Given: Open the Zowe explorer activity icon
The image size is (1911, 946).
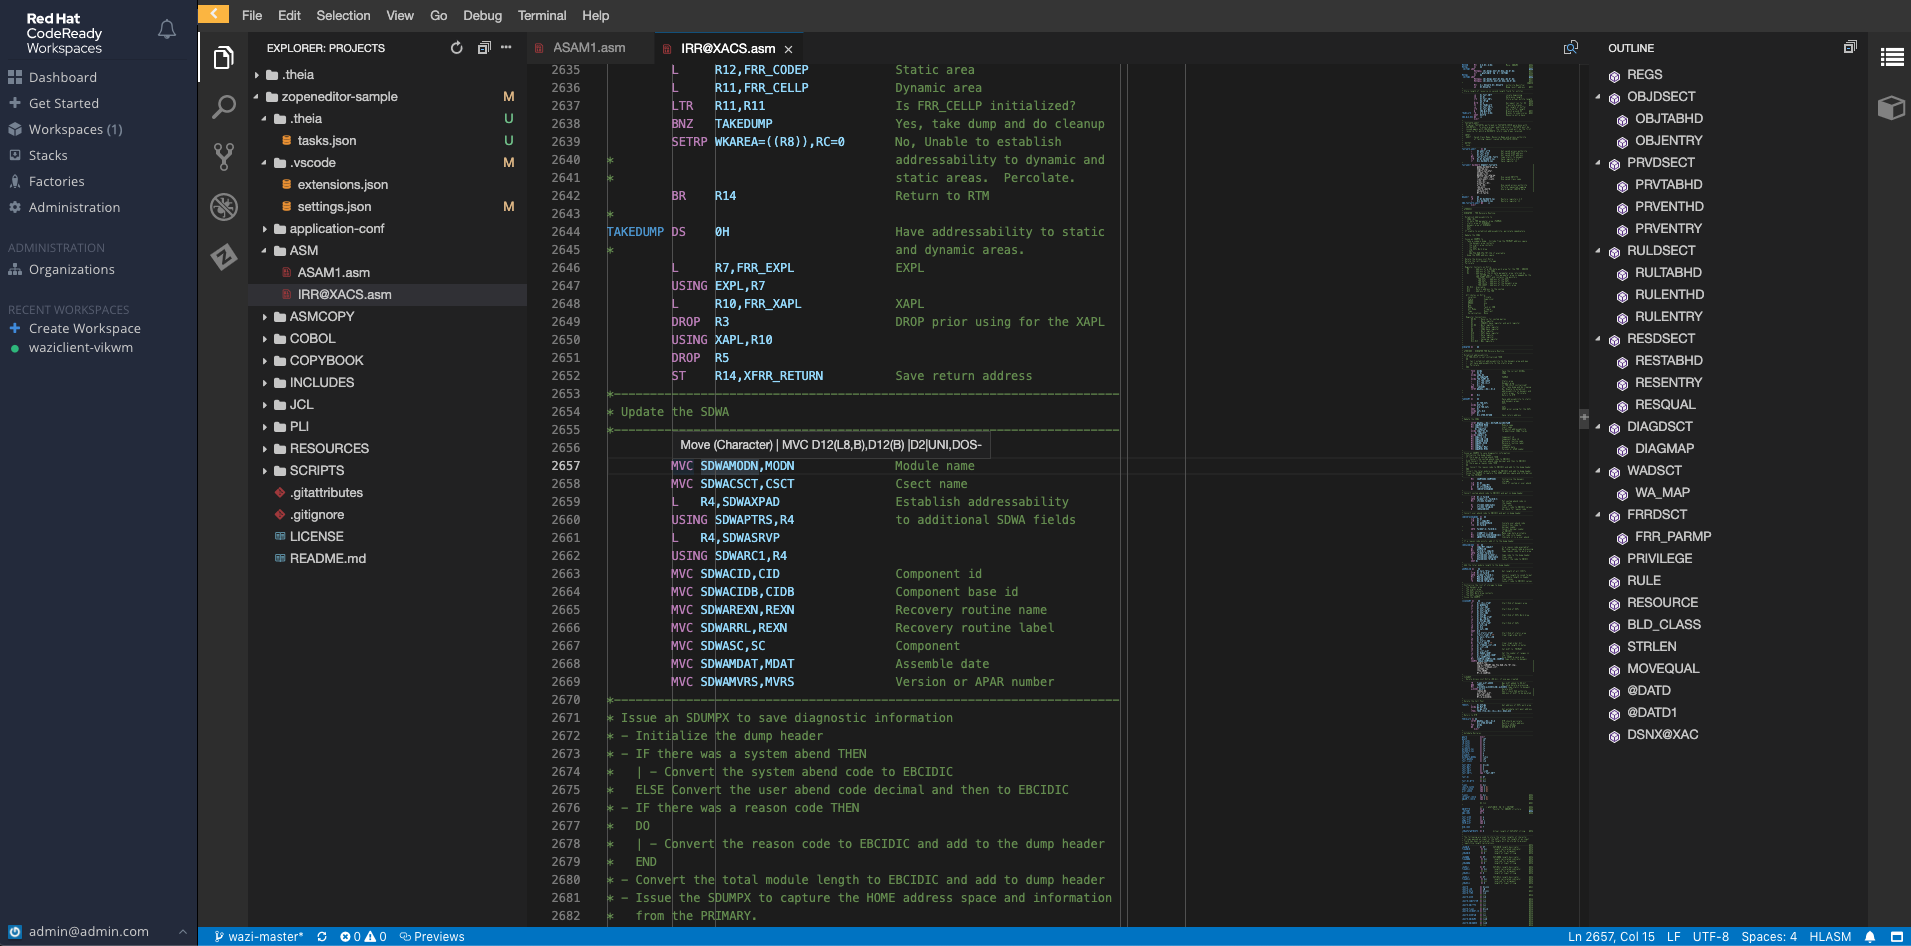Looking at the screenshot, I should 224,257.
